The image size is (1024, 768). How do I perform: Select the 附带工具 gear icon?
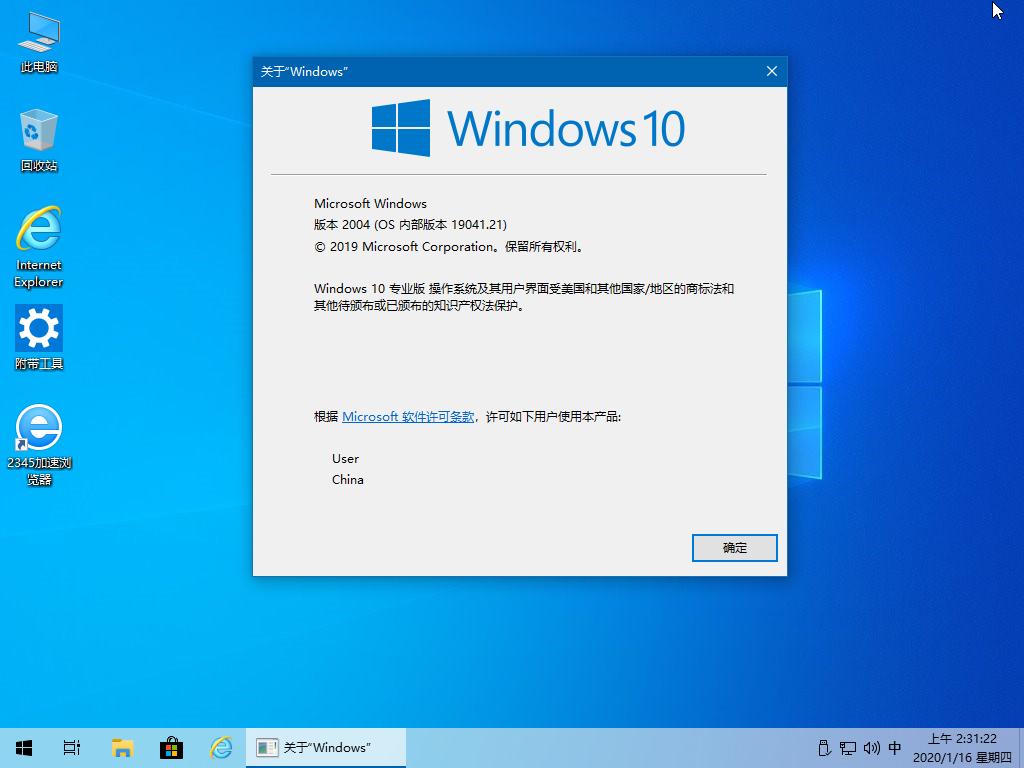point(39,338)
